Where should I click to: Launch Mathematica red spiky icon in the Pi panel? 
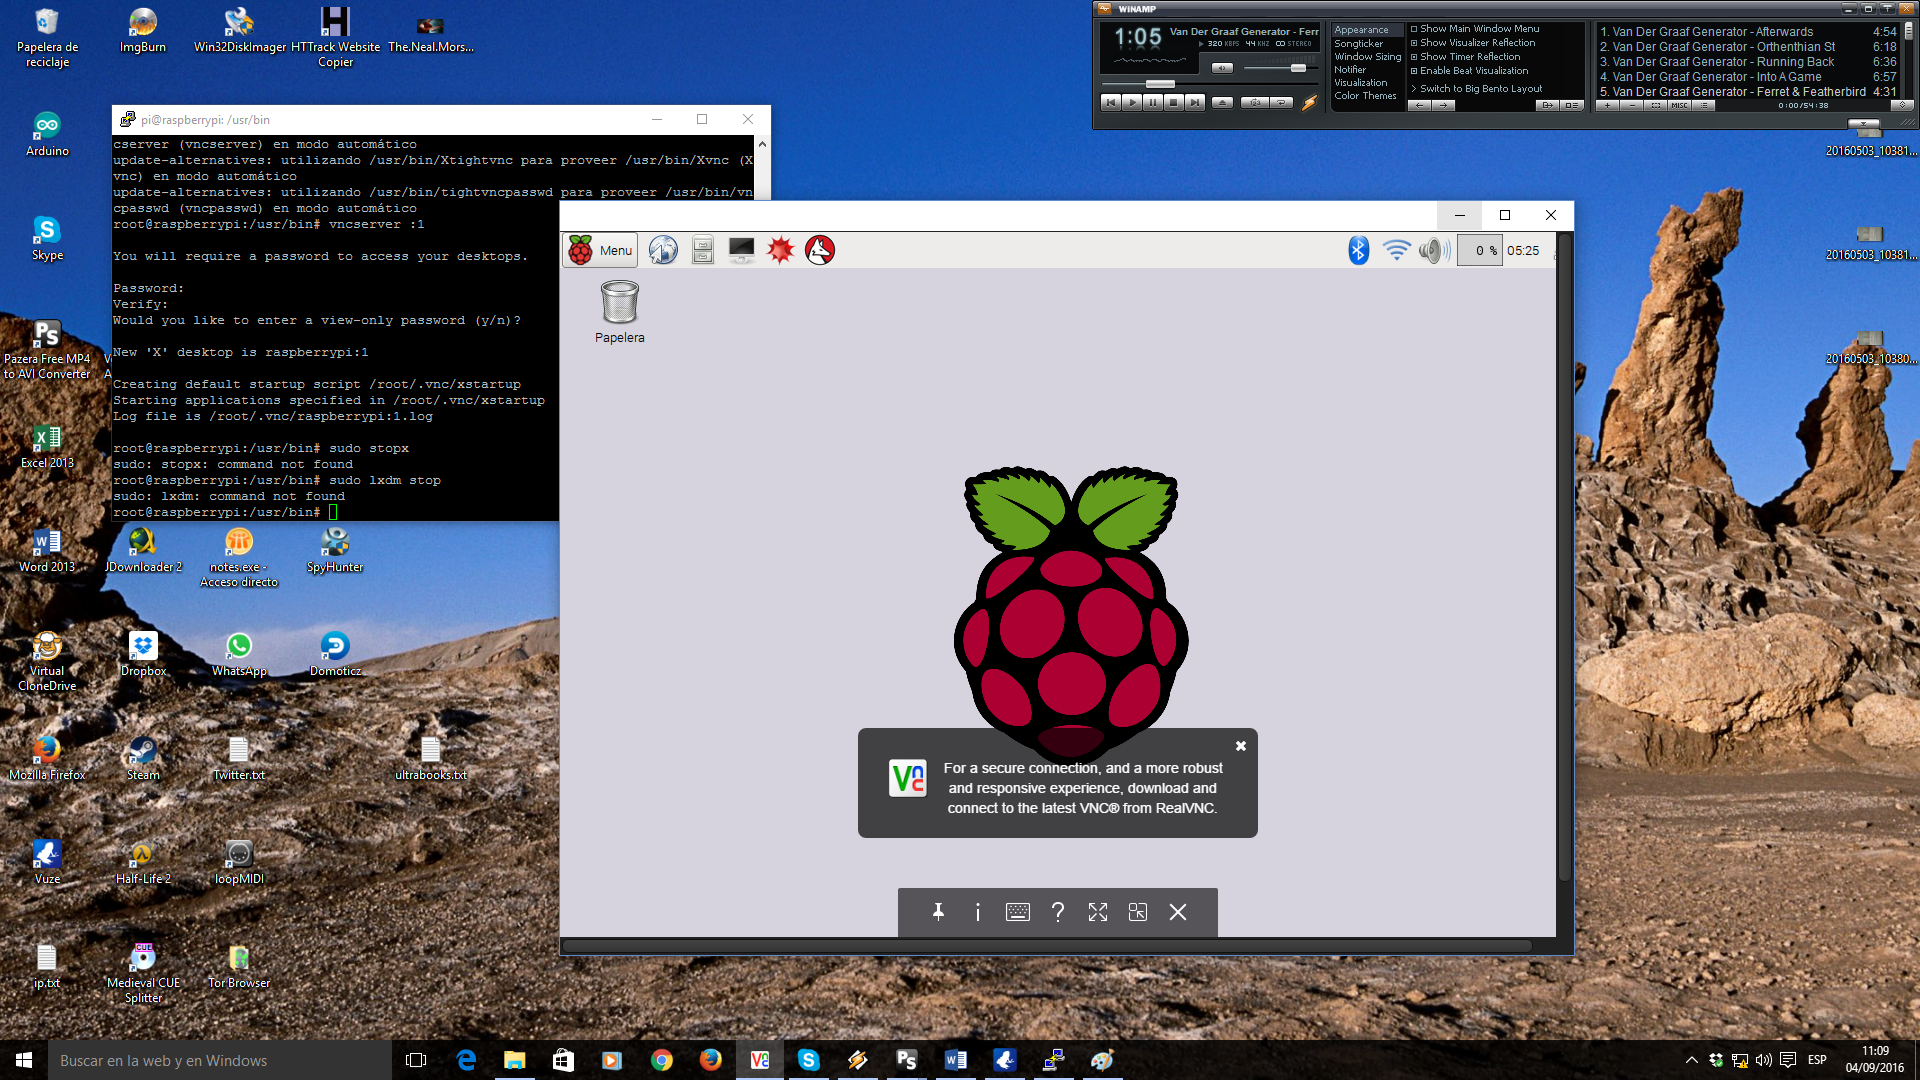click(780, 250)
